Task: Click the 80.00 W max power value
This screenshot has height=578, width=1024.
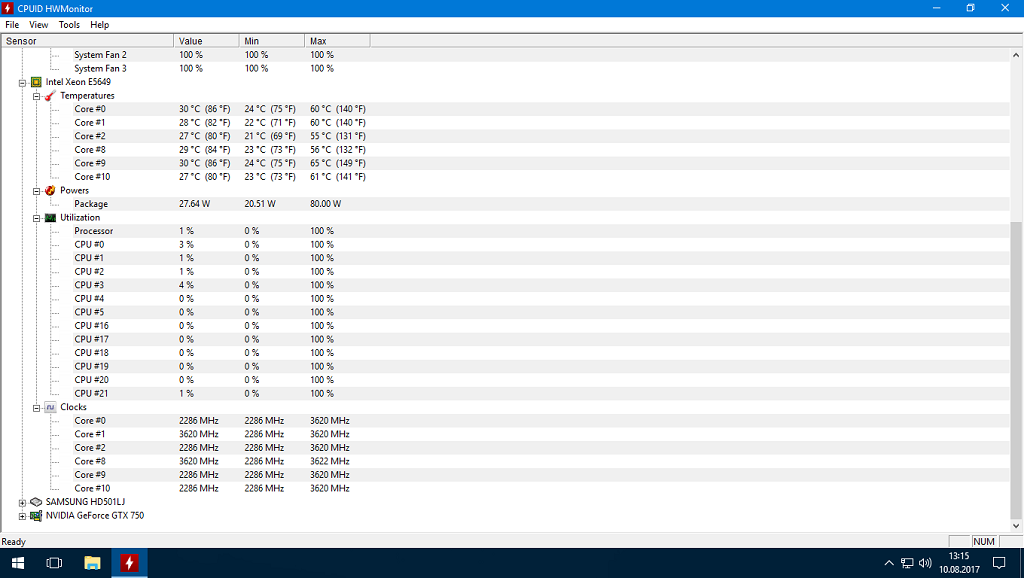Action: pyautogui.click(x=326, y=204)
